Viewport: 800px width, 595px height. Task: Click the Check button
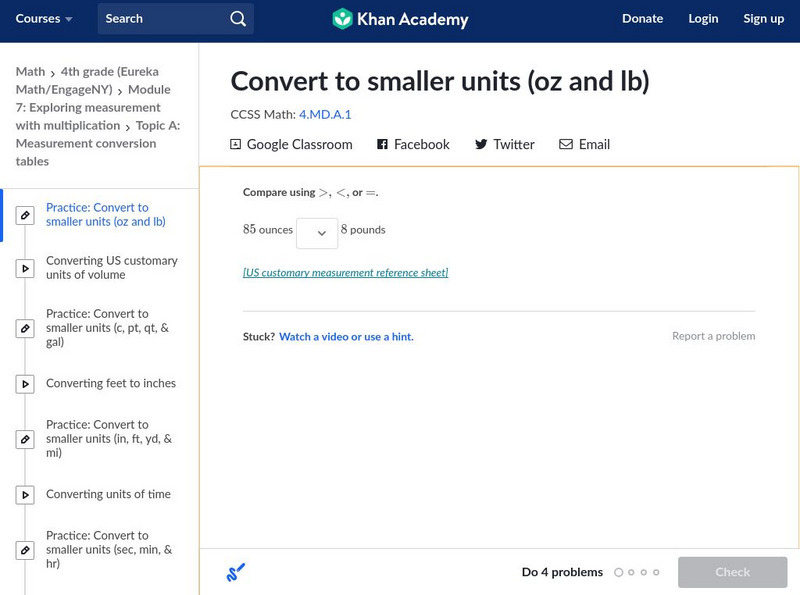(732, 572)
